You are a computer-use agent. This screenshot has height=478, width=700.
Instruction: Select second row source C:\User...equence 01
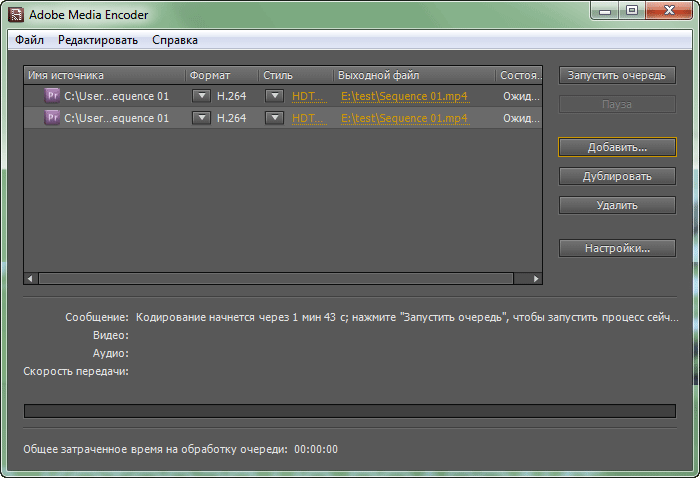(x=117, y=118)
